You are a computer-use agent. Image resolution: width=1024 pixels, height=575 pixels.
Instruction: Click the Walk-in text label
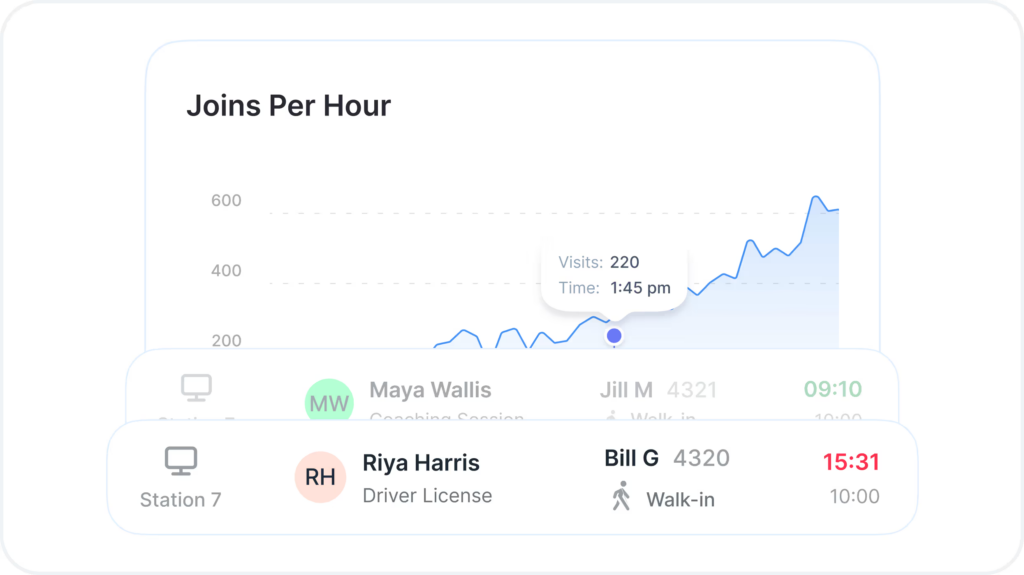click(x=680, y=499)
